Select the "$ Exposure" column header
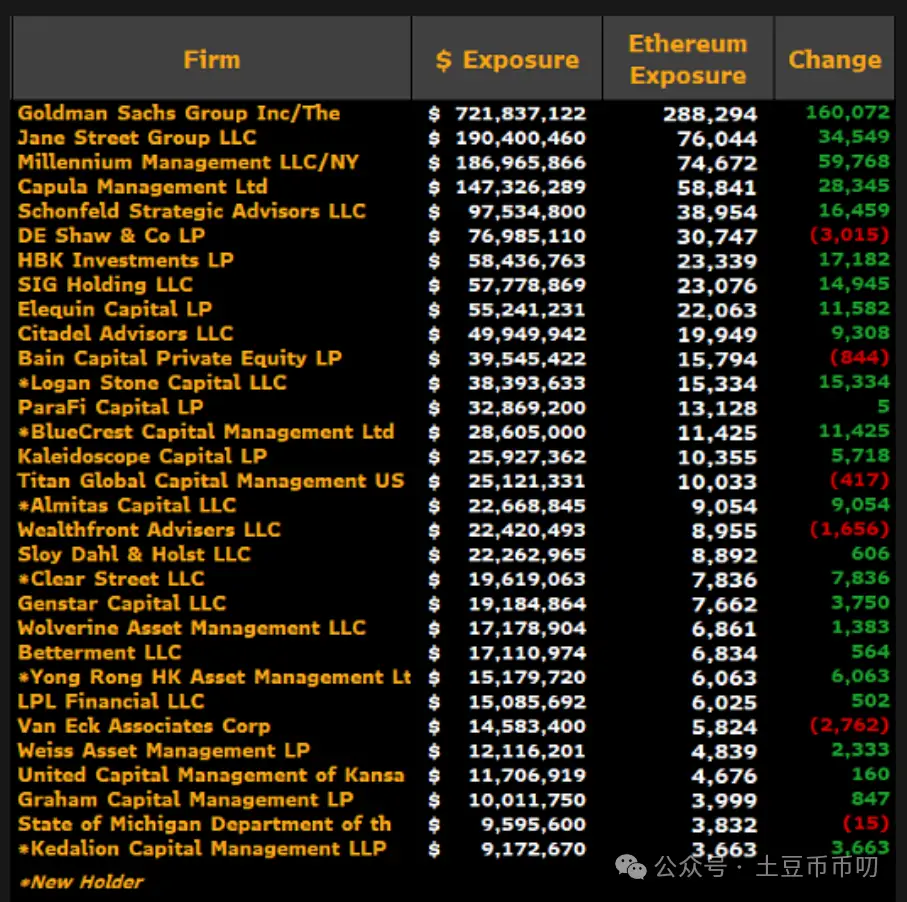Image resolution: width=907 pixels, height=902 pixels. 507,60
